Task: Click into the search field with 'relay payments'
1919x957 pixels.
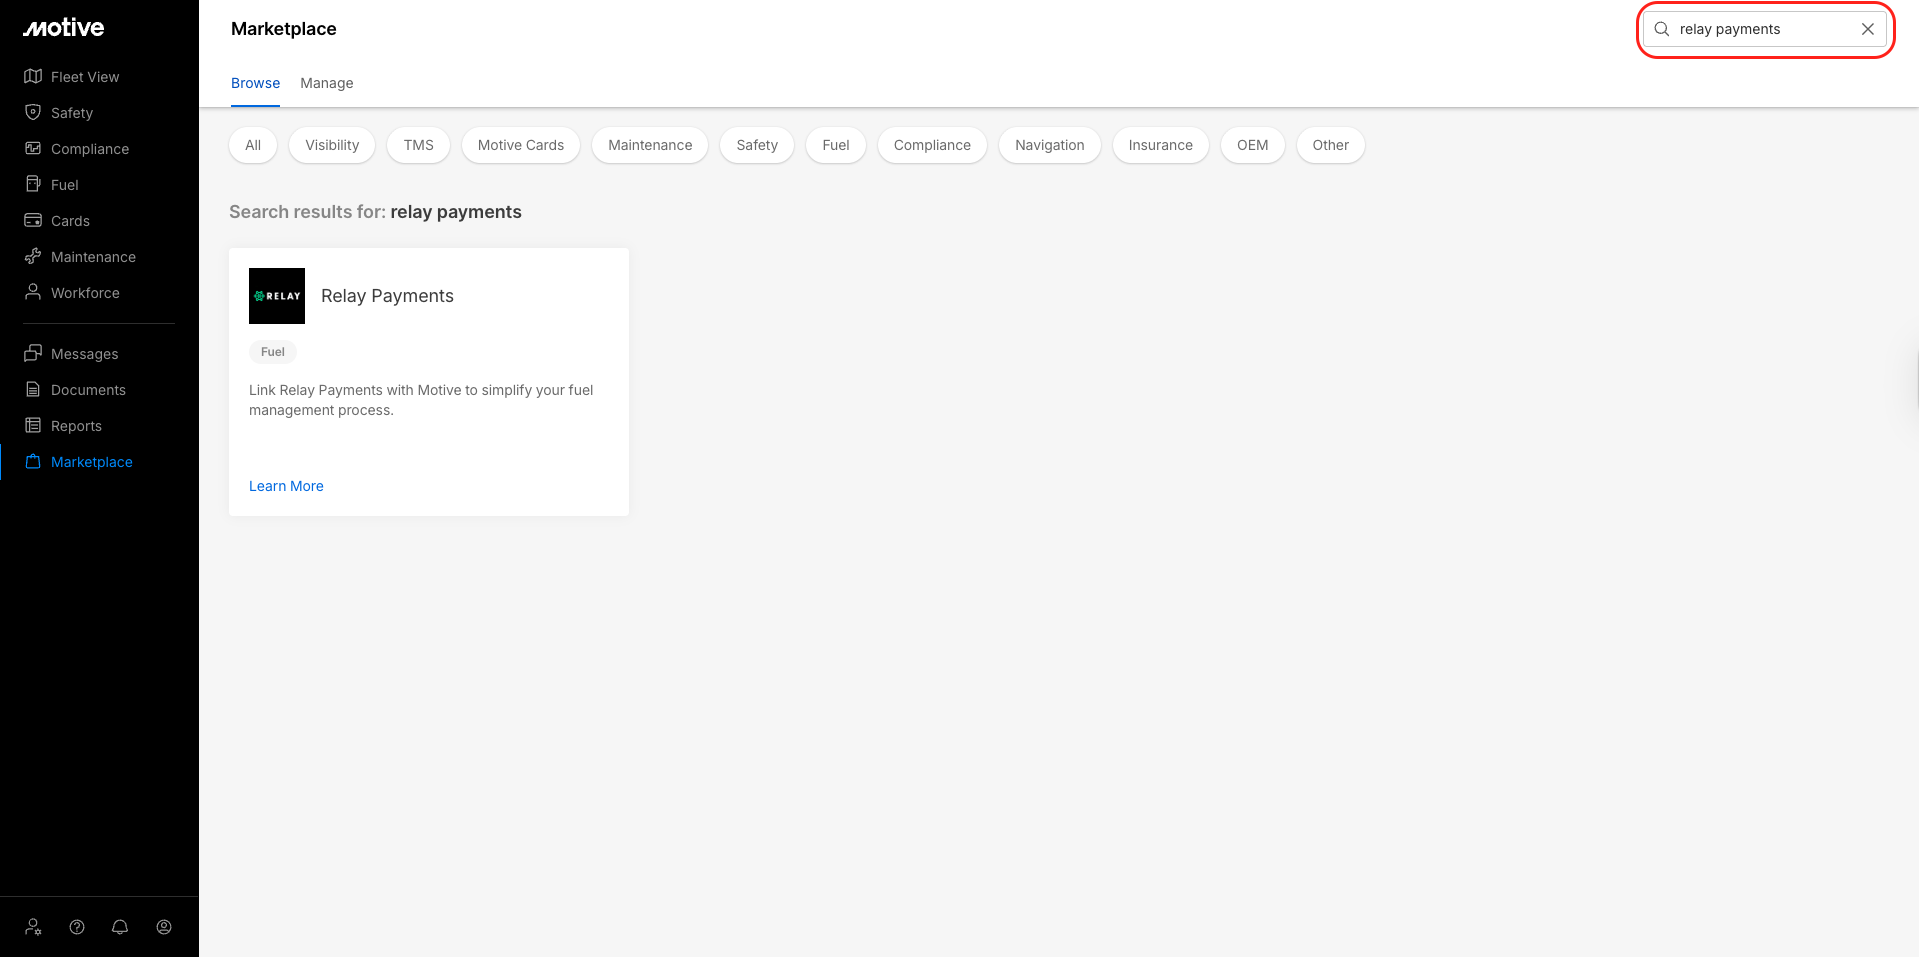Action: [x=1765, y=29]
